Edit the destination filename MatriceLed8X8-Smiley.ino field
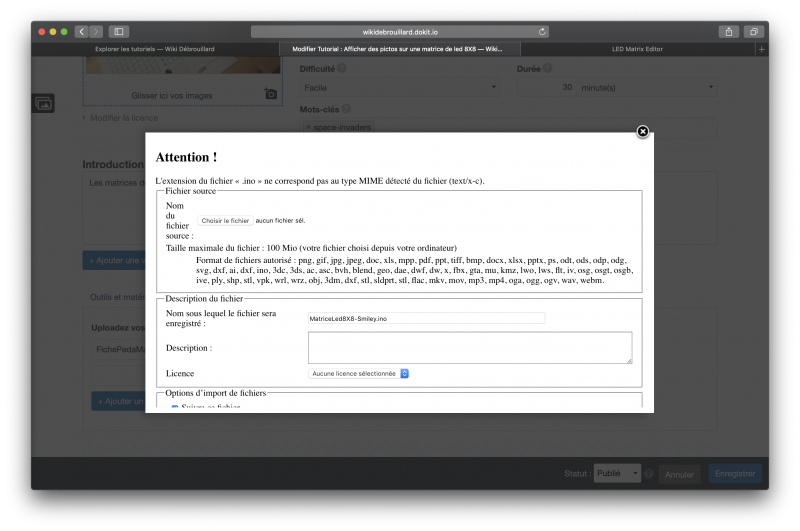This screenshot has height=531, width=800. click(x=426, y=318)
